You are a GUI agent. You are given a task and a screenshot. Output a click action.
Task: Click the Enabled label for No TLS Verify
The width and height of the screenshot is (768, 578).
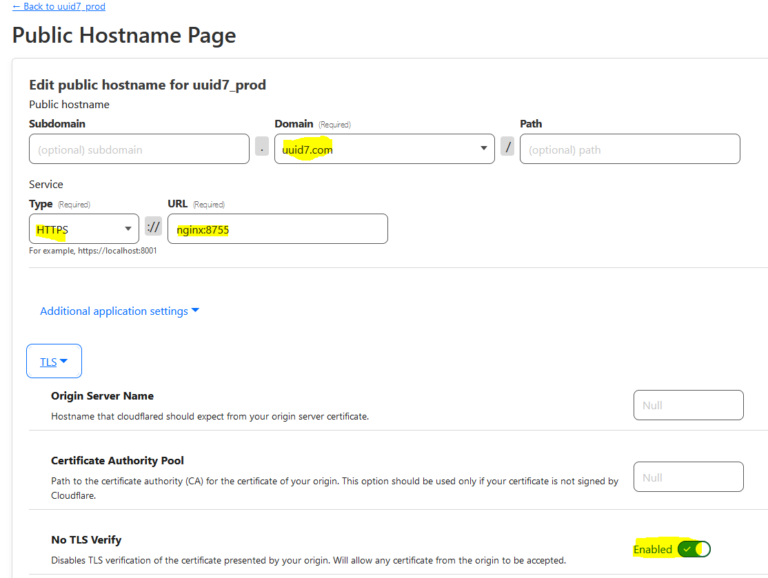point(652,550)
